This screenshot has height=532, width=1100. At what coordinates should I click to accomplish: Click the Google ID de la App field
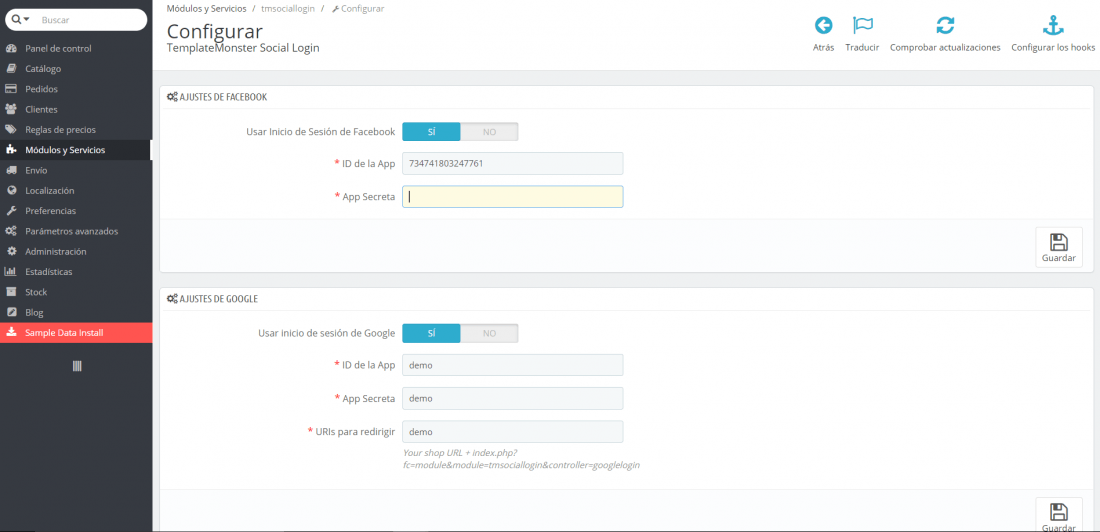click(x=513, y=365)
